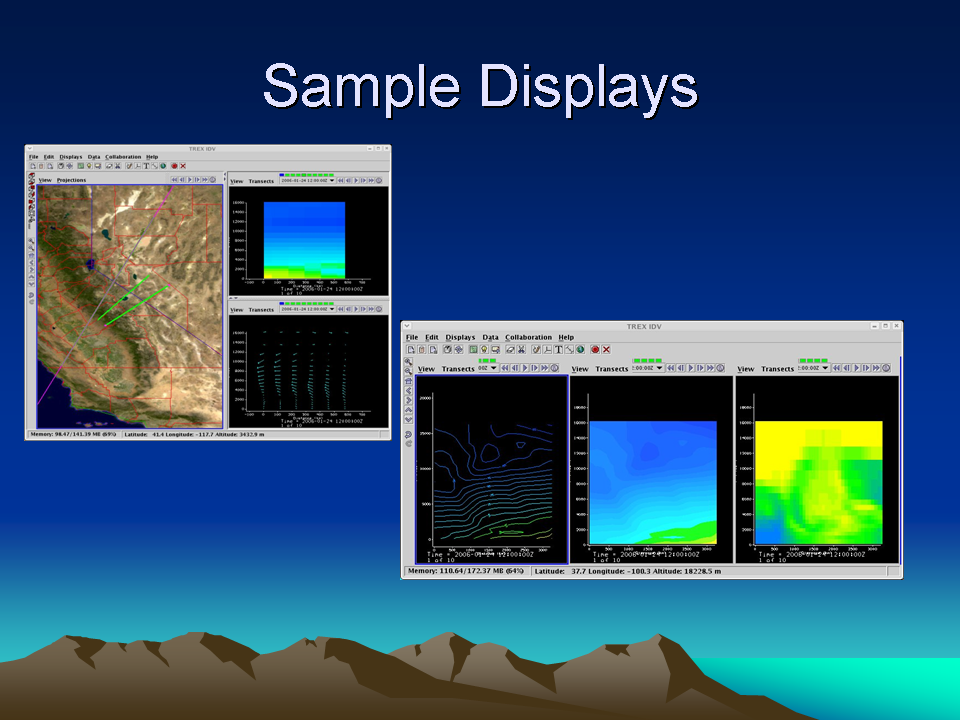Open View menu above blue cross-section panel
960x720 pixels.
click(x=579, y=369)
